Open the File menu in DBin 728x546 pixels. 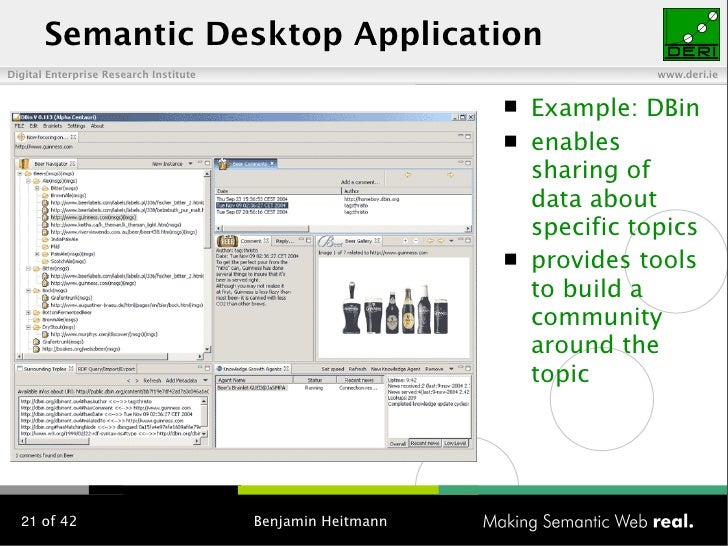[19, 126]
